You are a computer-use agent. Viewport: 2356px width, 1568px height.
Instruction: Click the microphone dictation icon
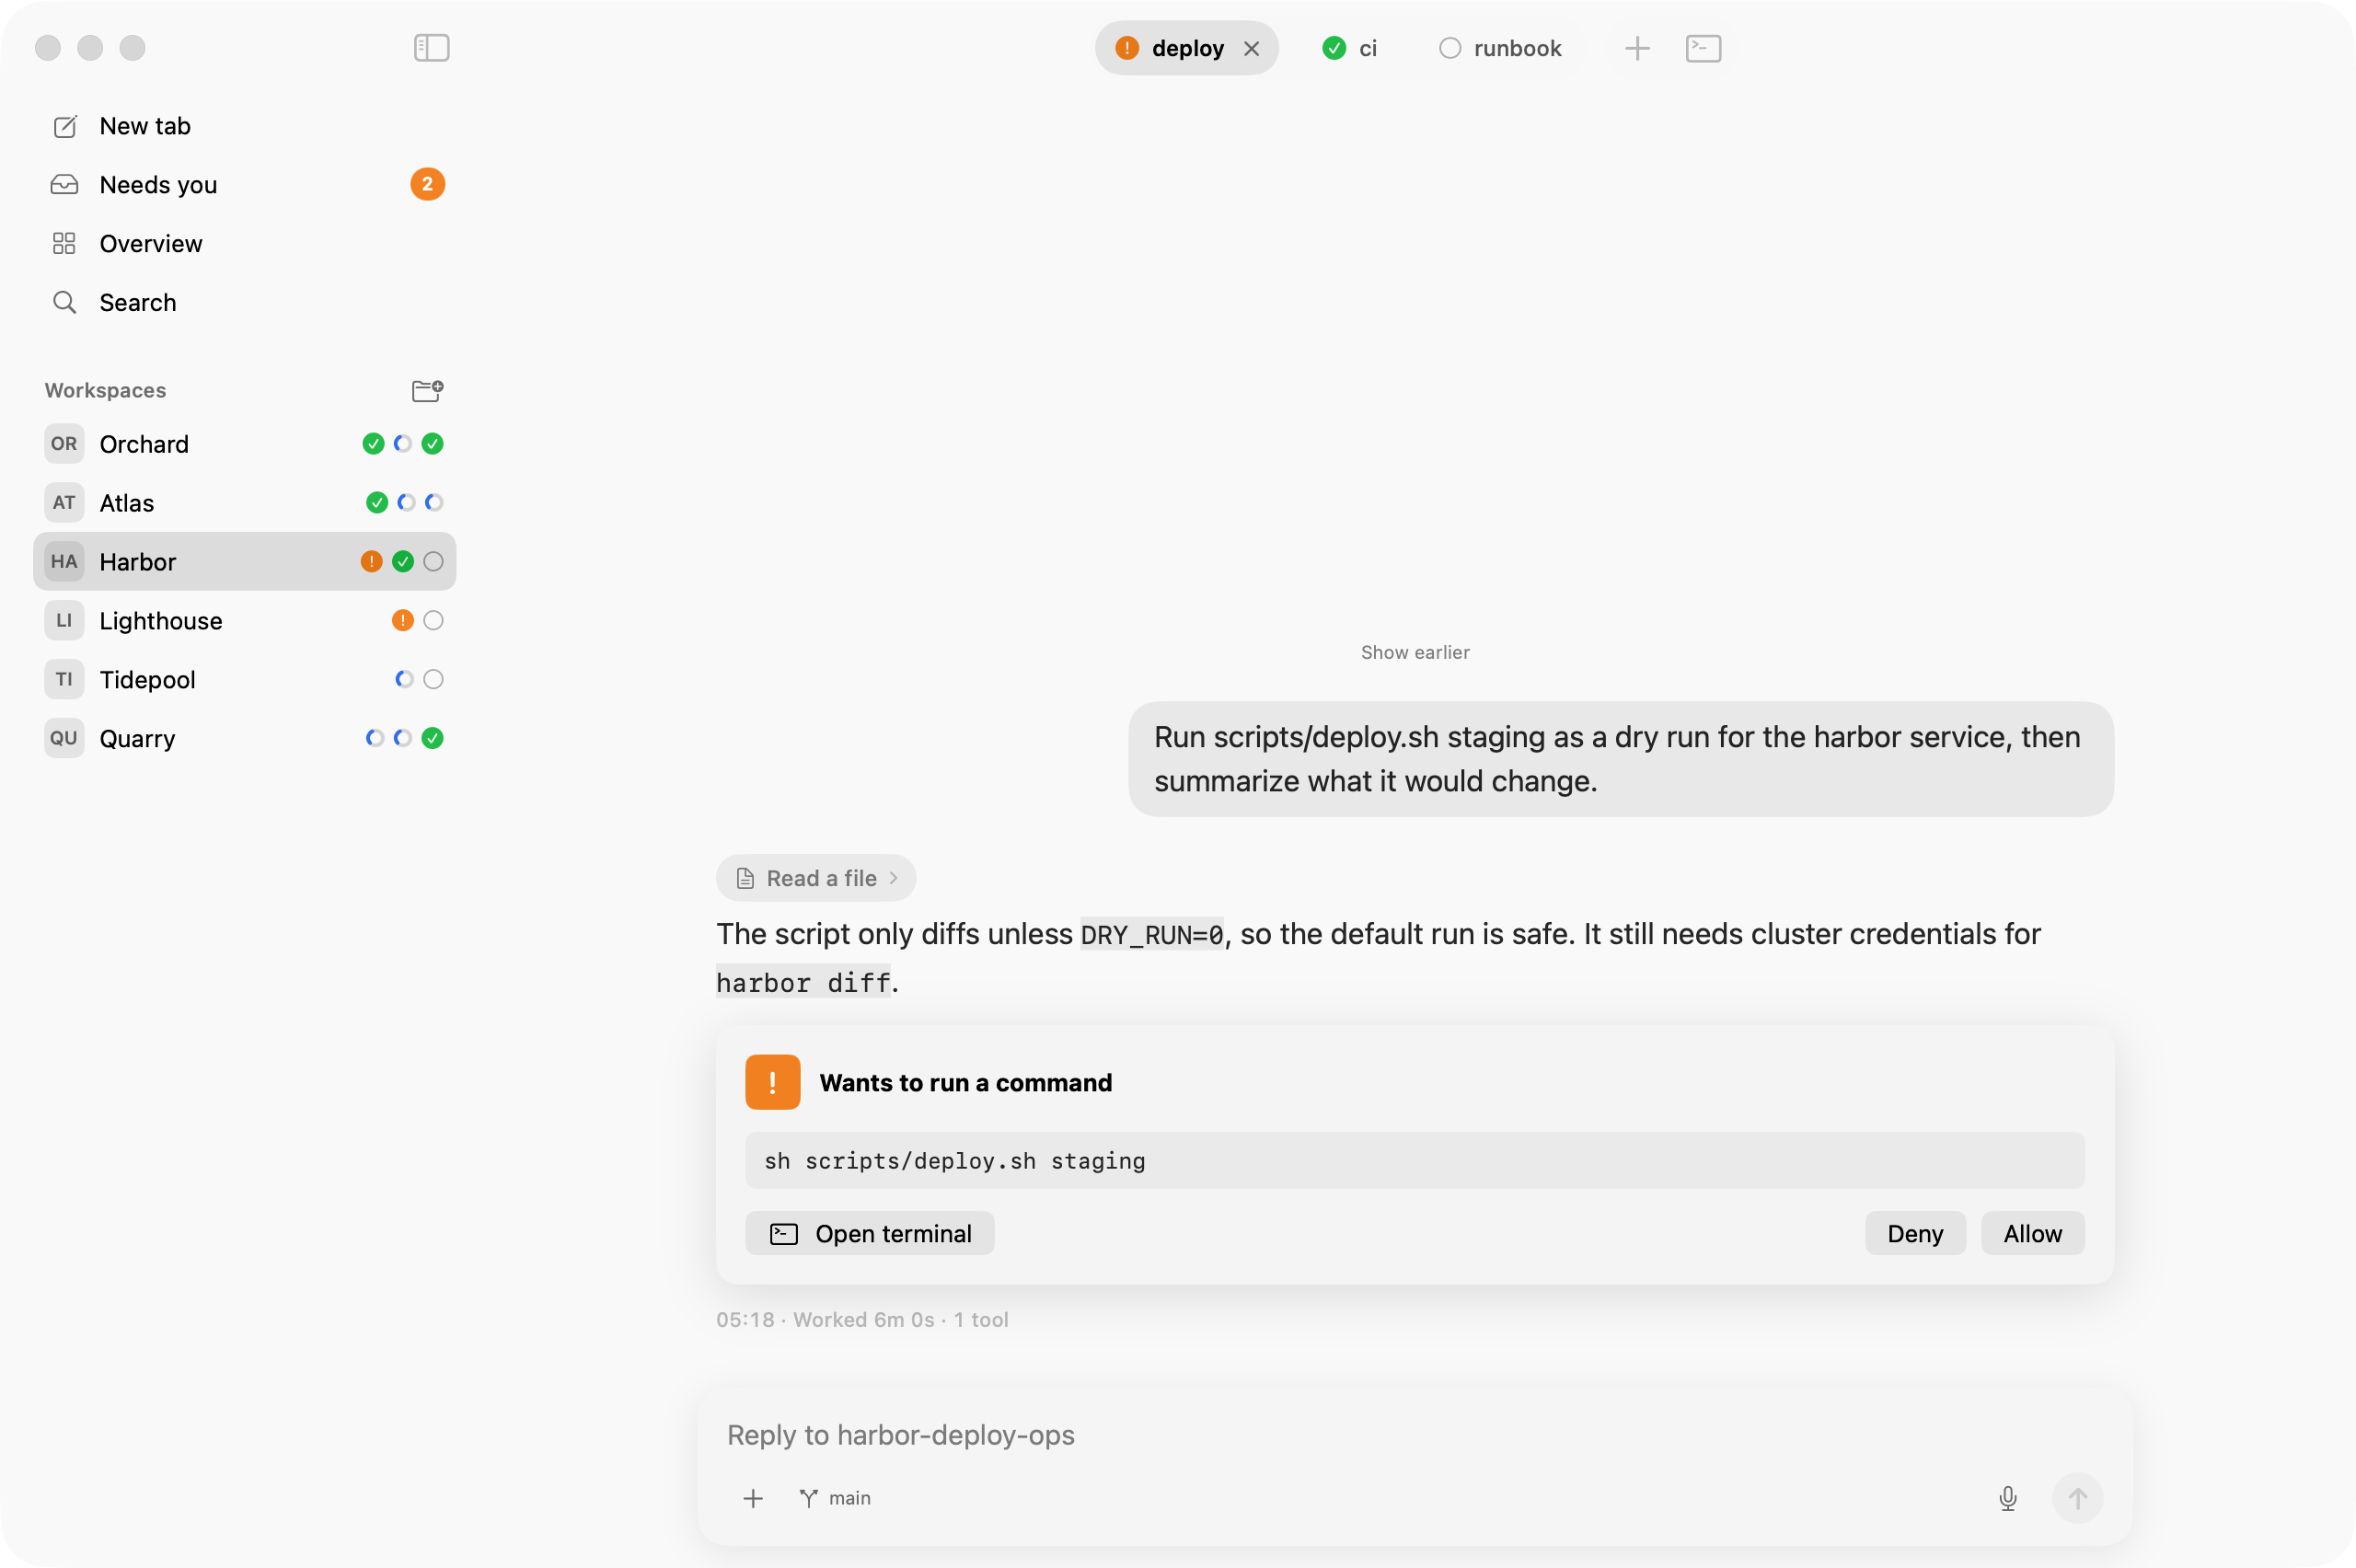tap(2007, 1498)
